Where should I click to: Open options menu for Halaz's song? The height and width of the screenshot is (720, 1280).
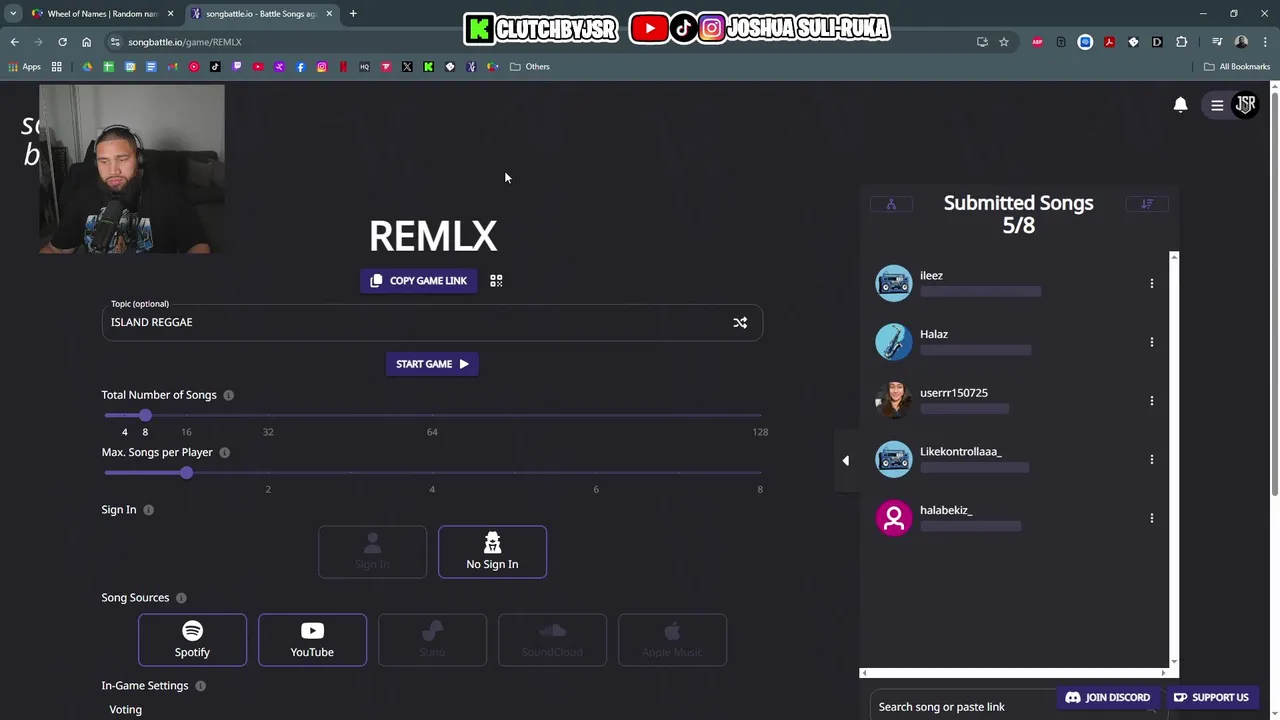[x=1151, y=342]
